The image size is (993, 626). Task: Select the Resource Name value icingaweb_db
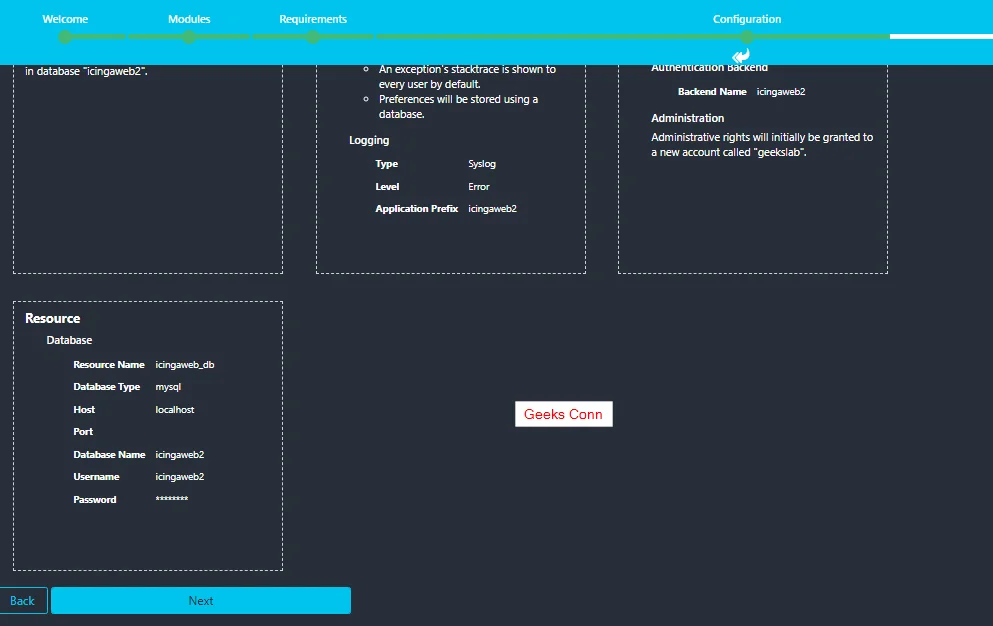(183, 364)
